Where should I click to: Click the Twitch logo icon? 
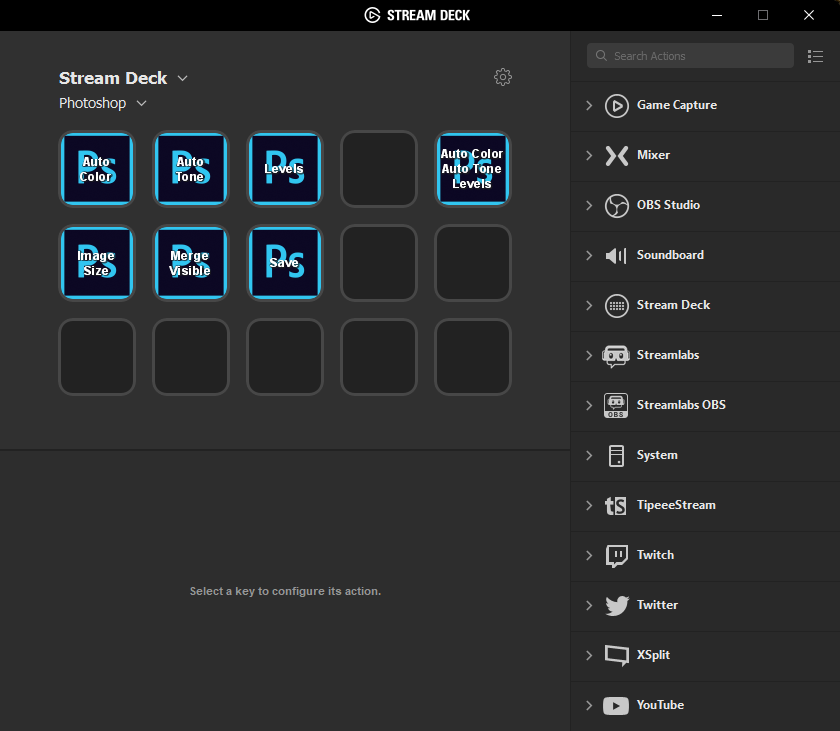(x=617, y=556)
